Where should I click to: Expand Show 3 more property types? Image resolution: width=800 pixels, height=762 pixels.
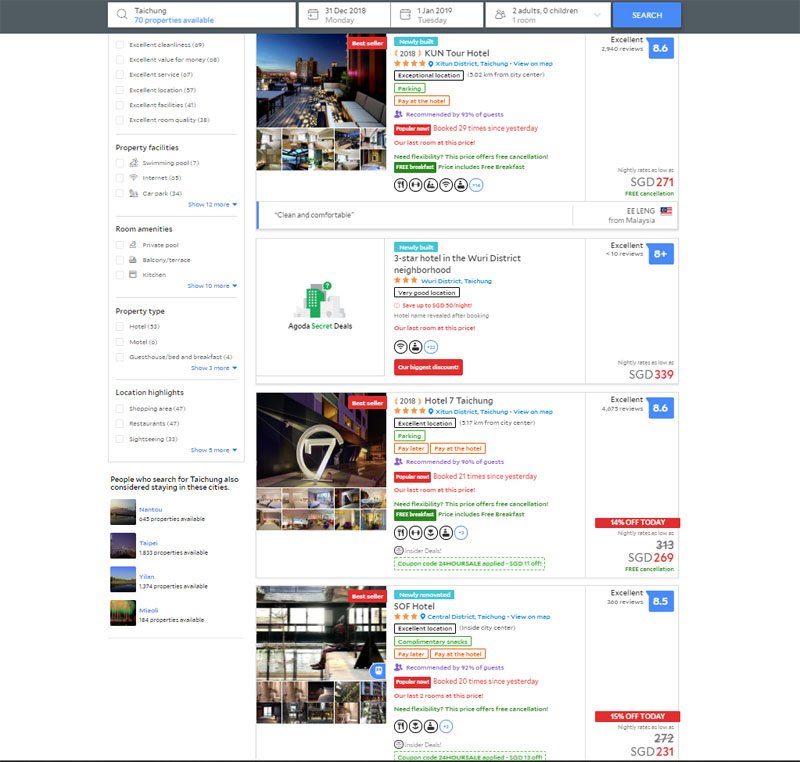(x=214, y=368)
